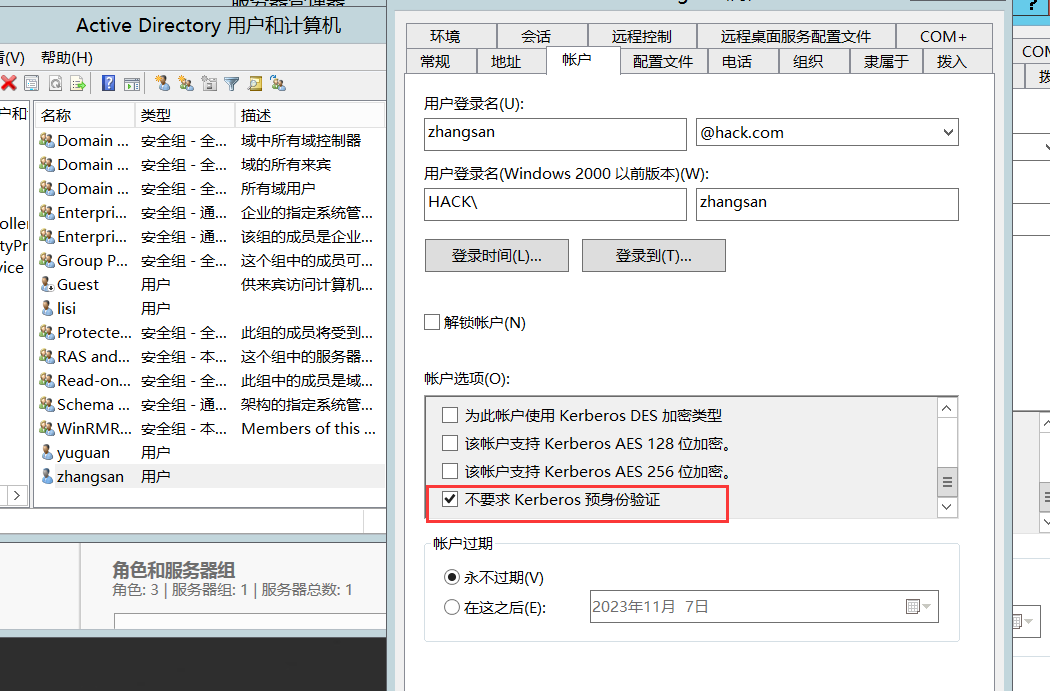1050x691 pixels.
Task: Click the zhangsan user logon name field
Action: point(555,132)
